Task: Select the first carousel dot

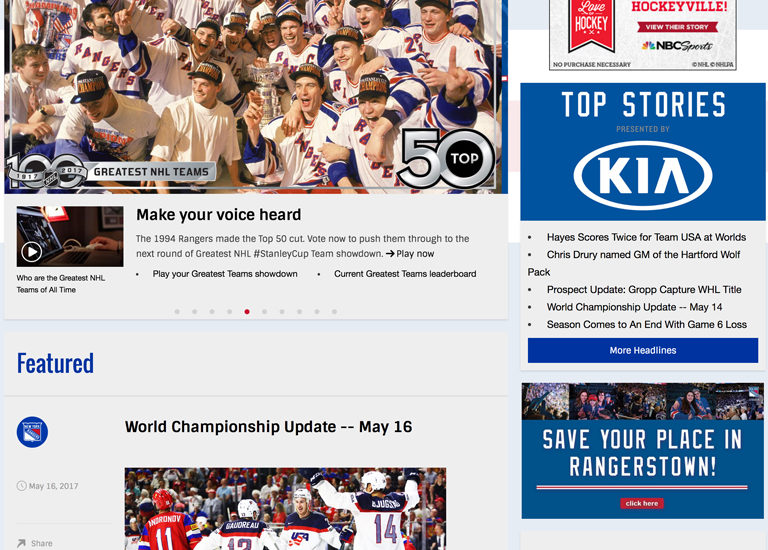Action: click(x=177, y=311)
